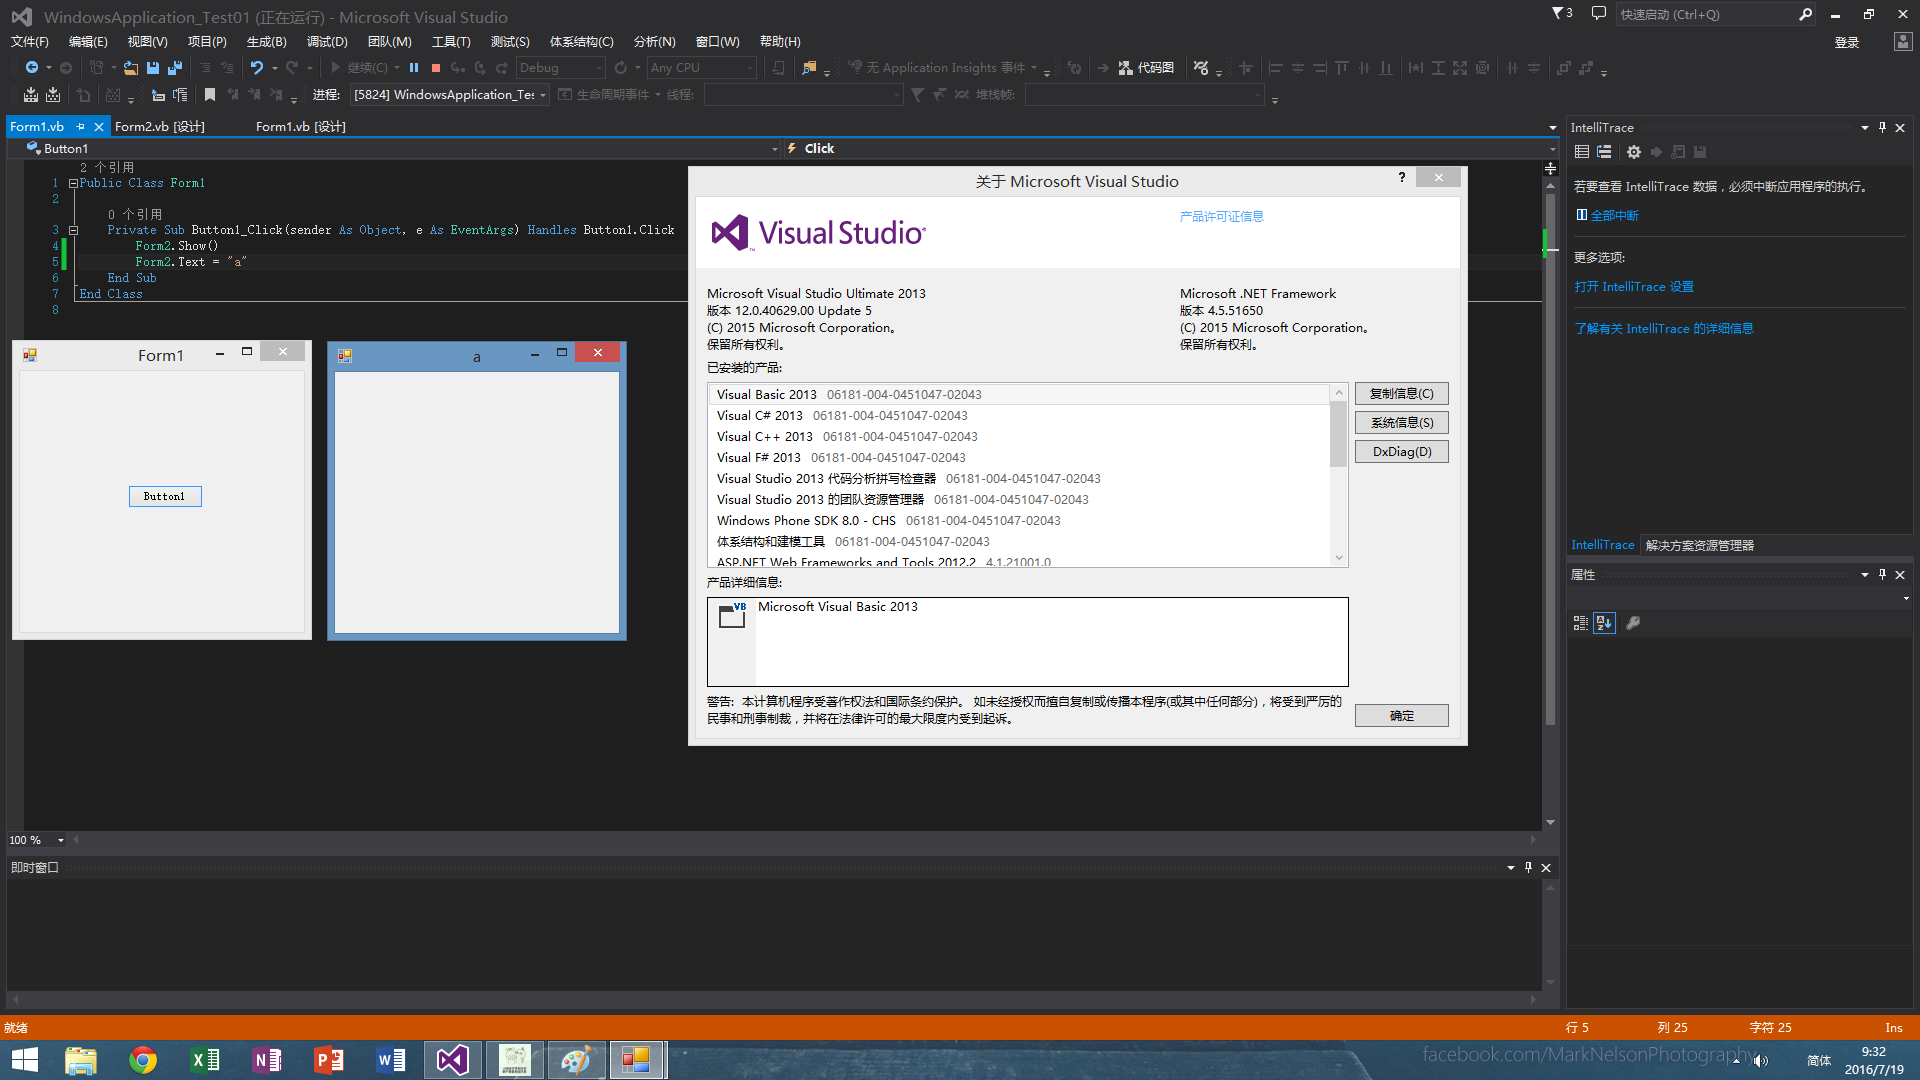Stop debugging with the red square icon

click(x=436, y=68)
